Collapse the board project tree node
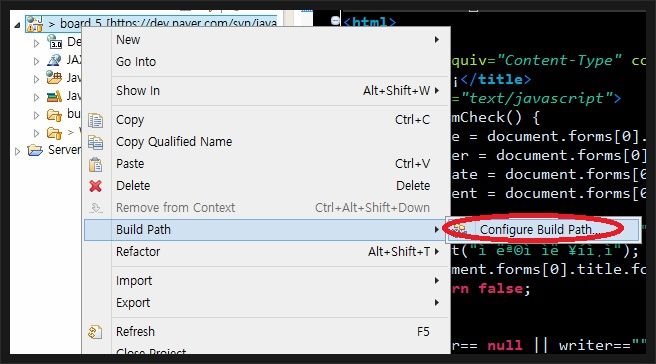Screen dimensions: 656x364 pyautogui.click(x=17, y=25)
